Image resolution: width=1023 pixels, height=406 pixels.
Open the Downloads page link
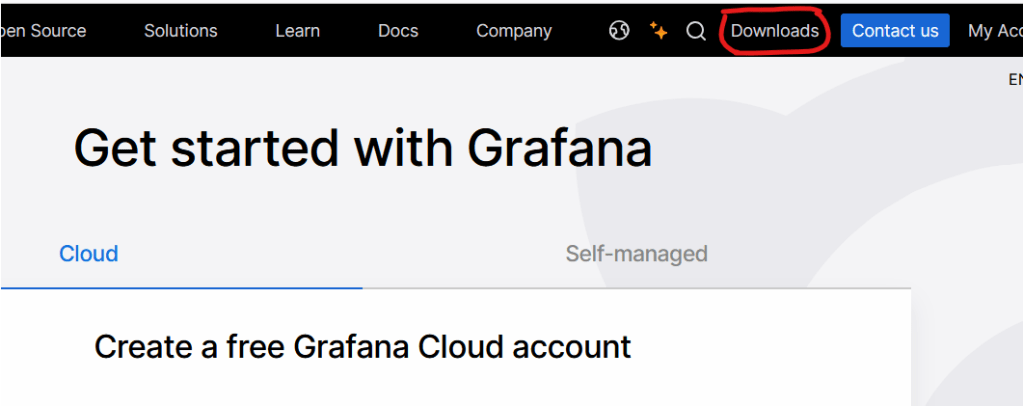[775, 31]
